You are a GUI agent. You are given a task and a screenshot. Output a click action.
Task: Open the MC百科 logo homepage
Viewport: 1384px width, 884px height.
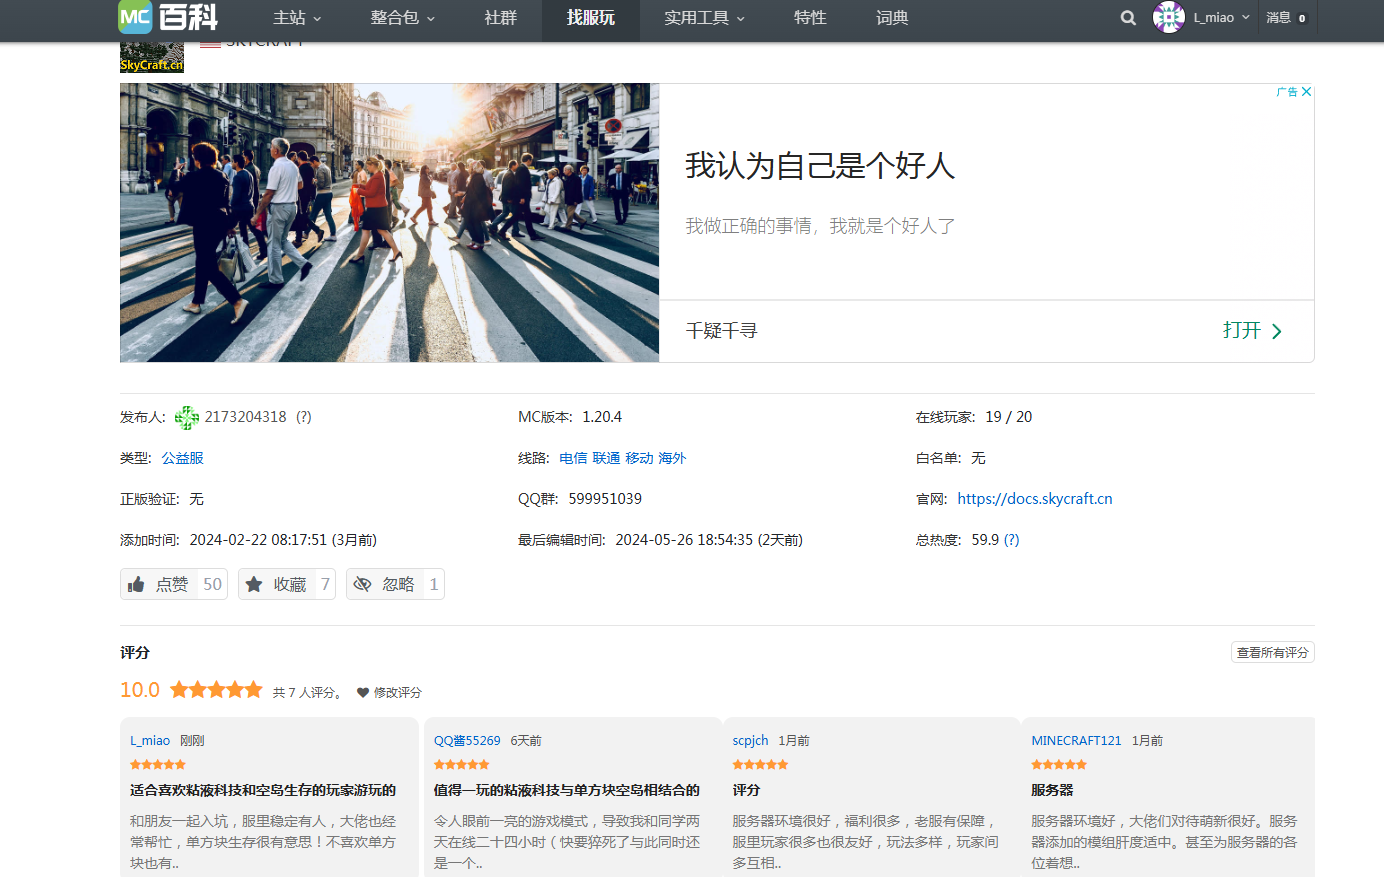168,17
